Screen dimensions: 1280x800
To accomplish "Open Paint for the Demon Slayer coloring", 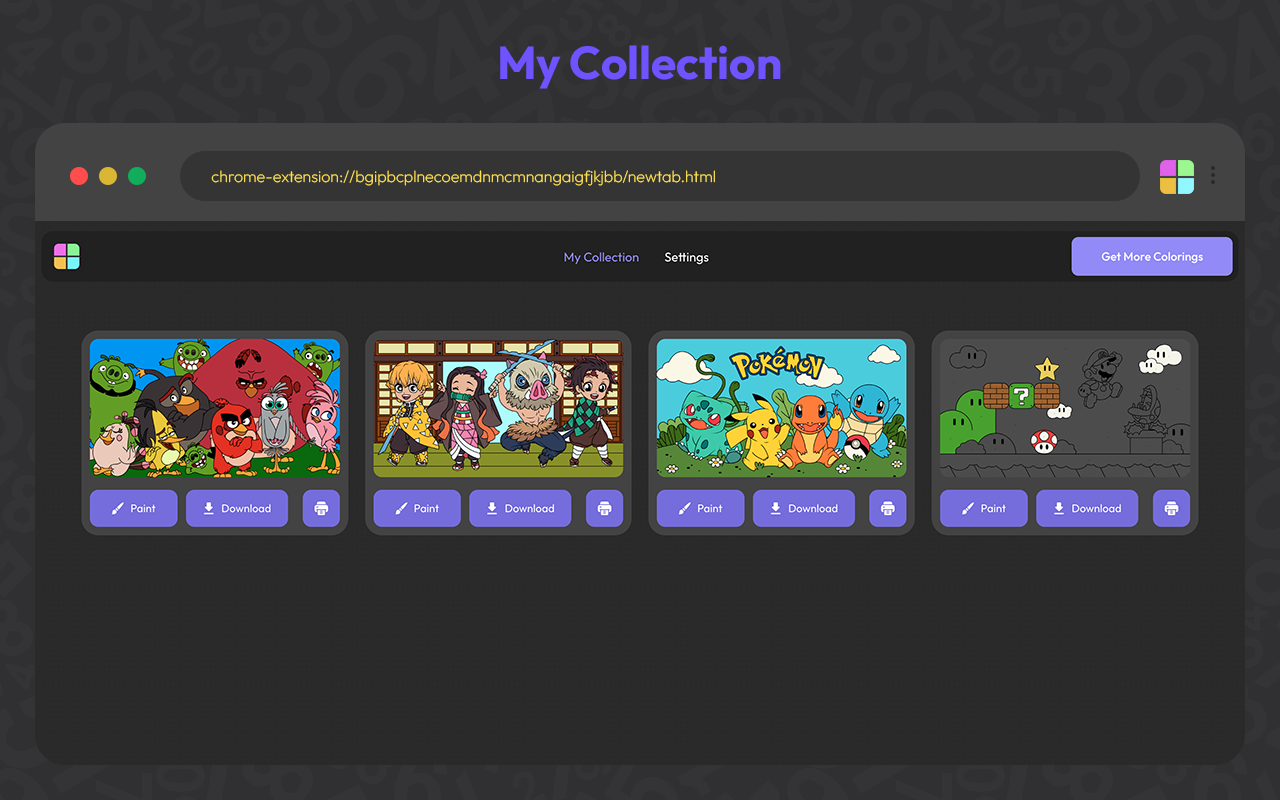I will (x=417, y=508).
